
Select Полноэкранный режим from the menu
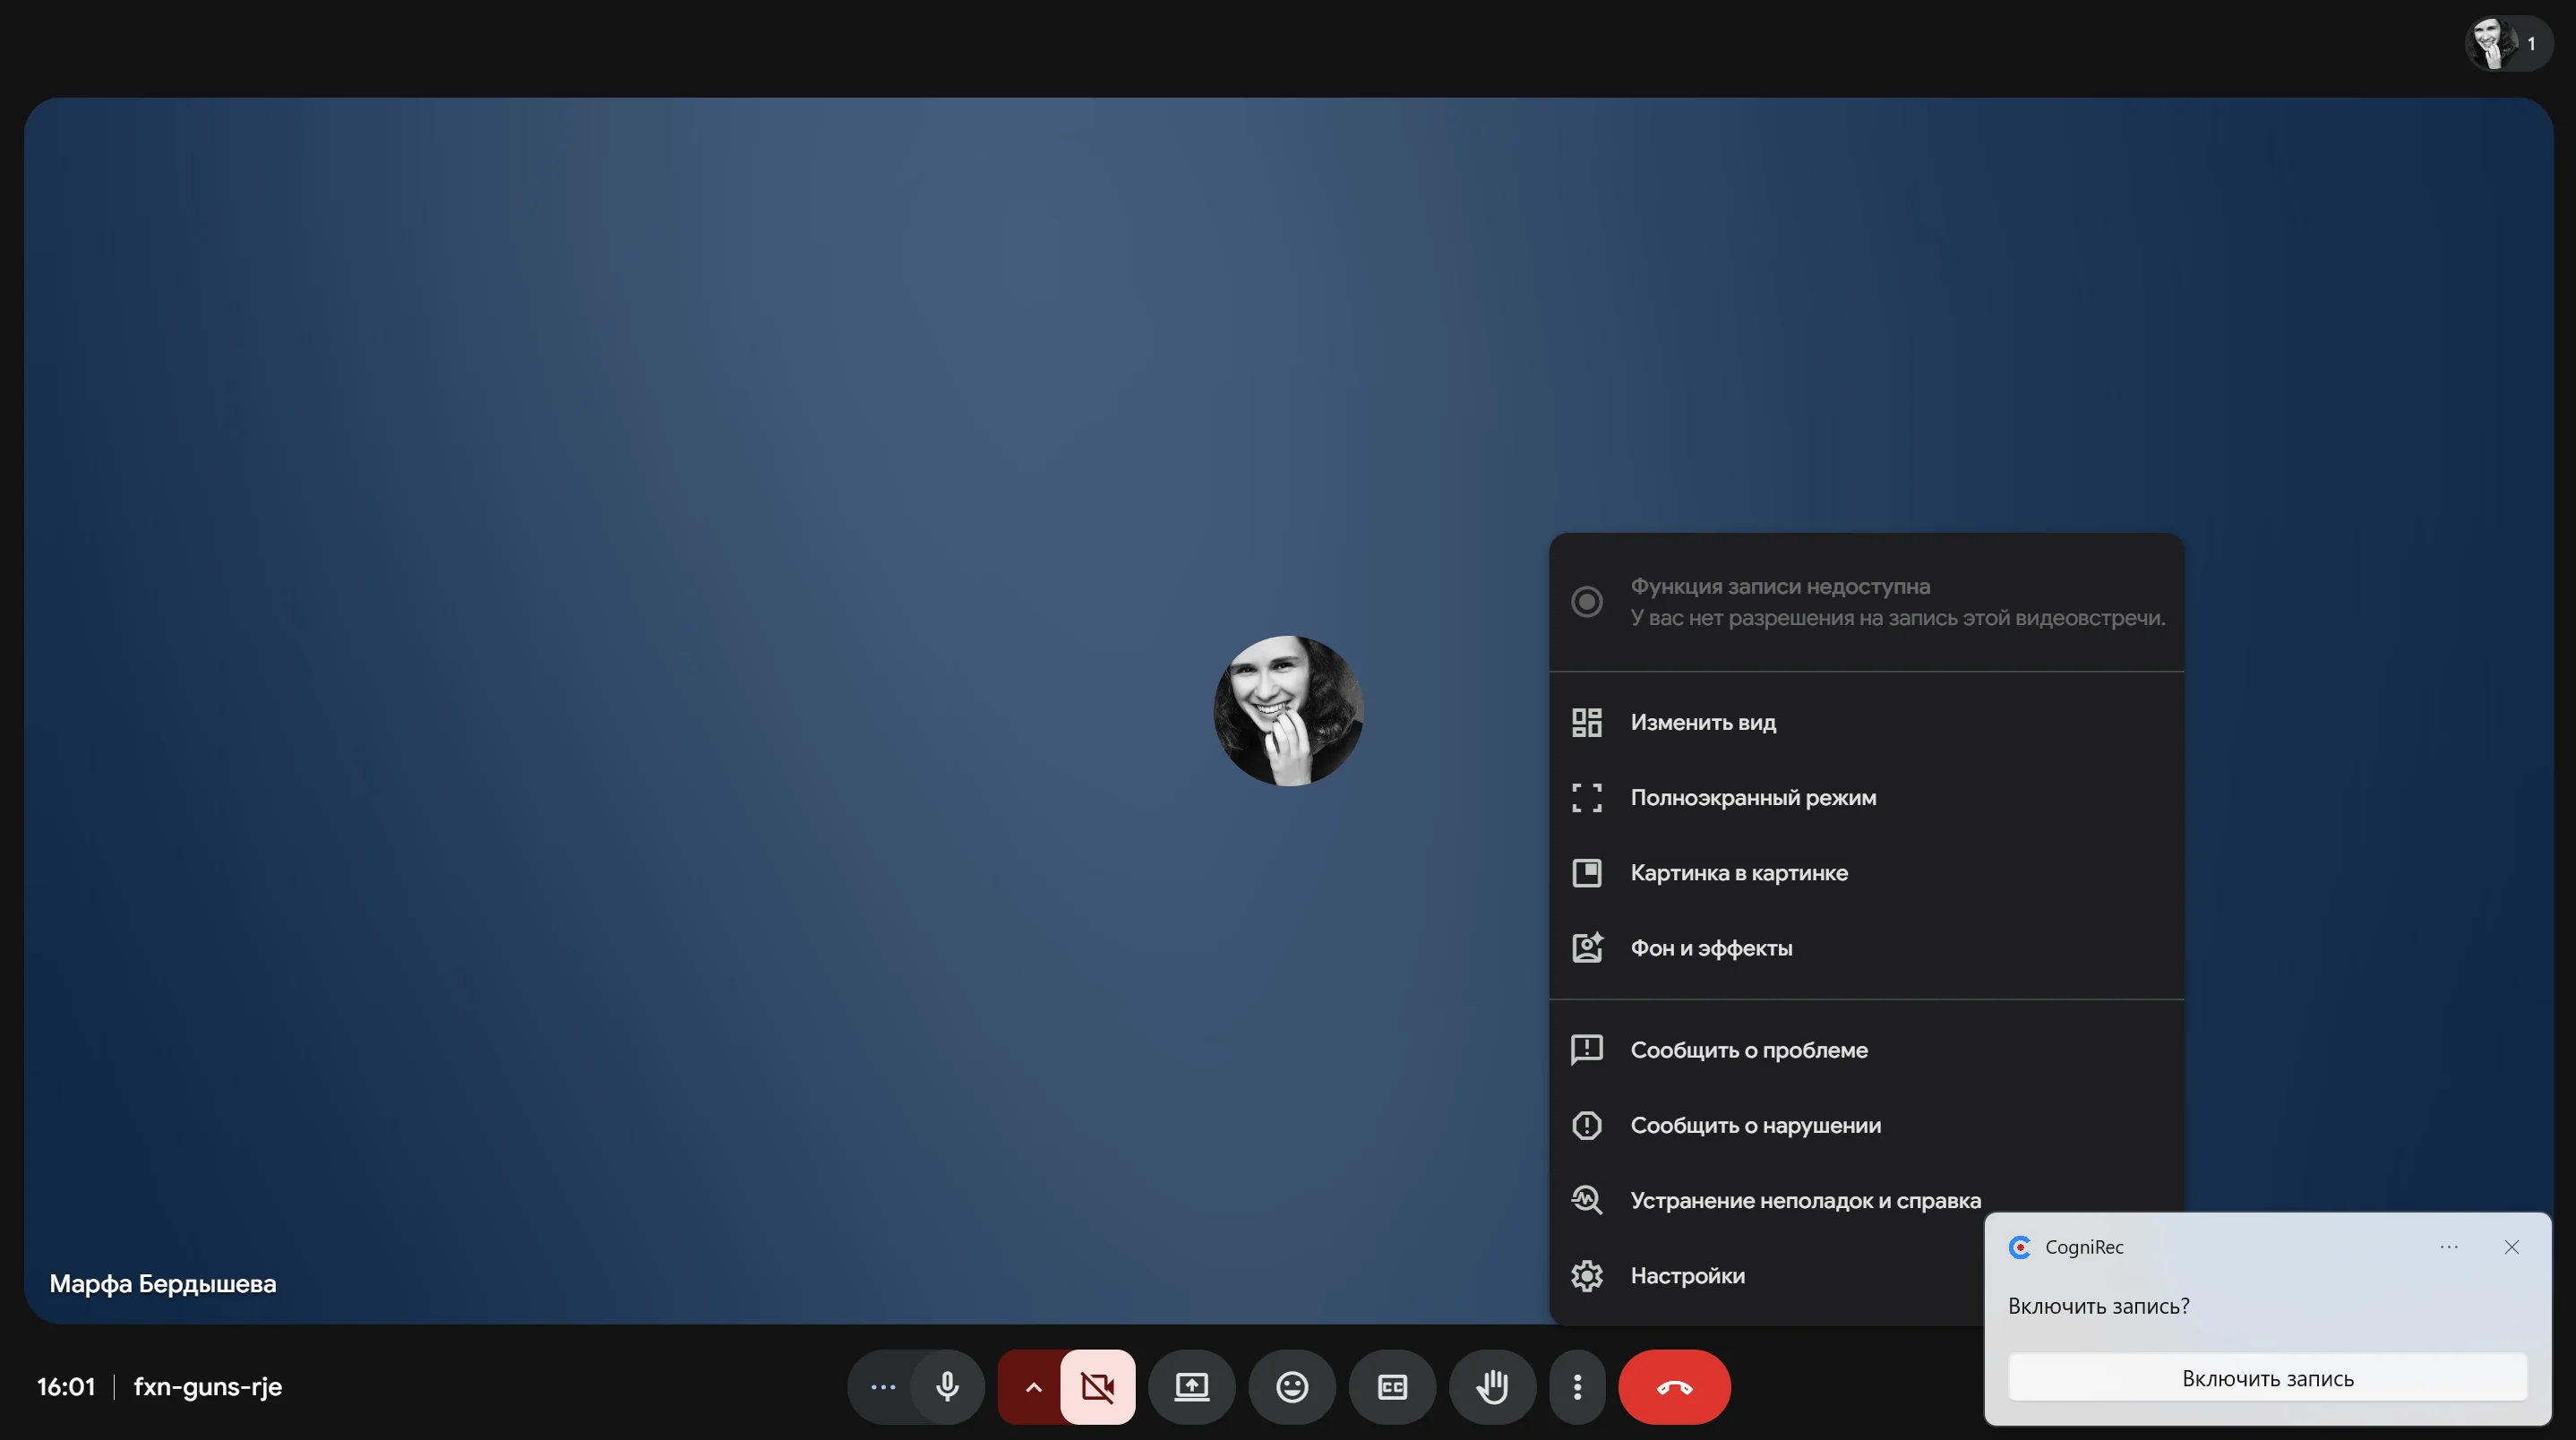1753,797
